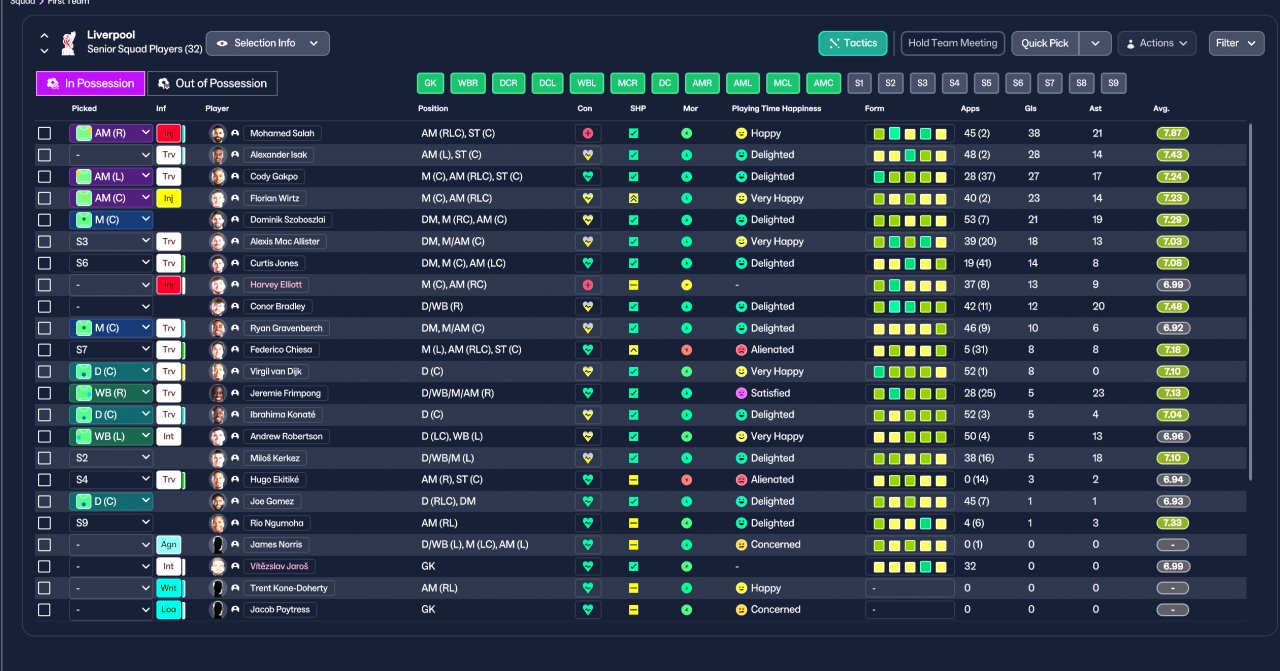The height and width of the screenshot is (671, 1280).
Task: Click the GK position filter chip
Action: pyautogui.click(x=430, y=83)
